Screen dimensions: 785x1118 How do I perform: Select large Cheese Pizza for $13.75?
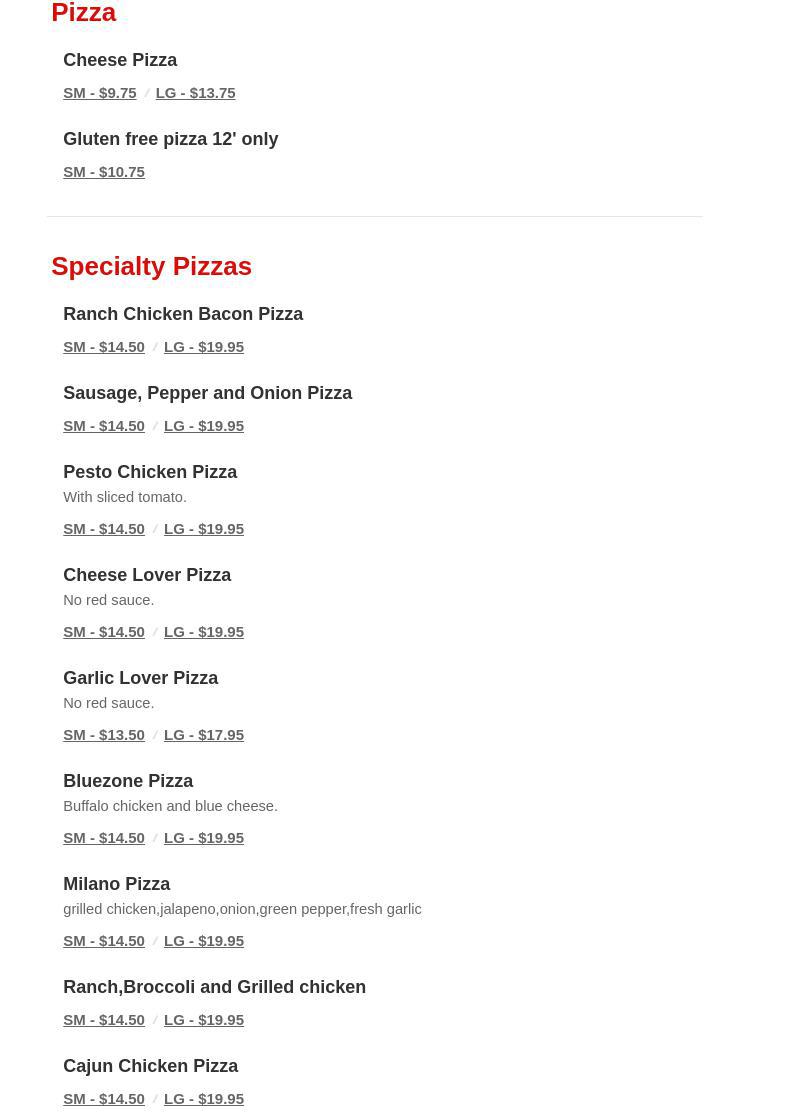195,93
